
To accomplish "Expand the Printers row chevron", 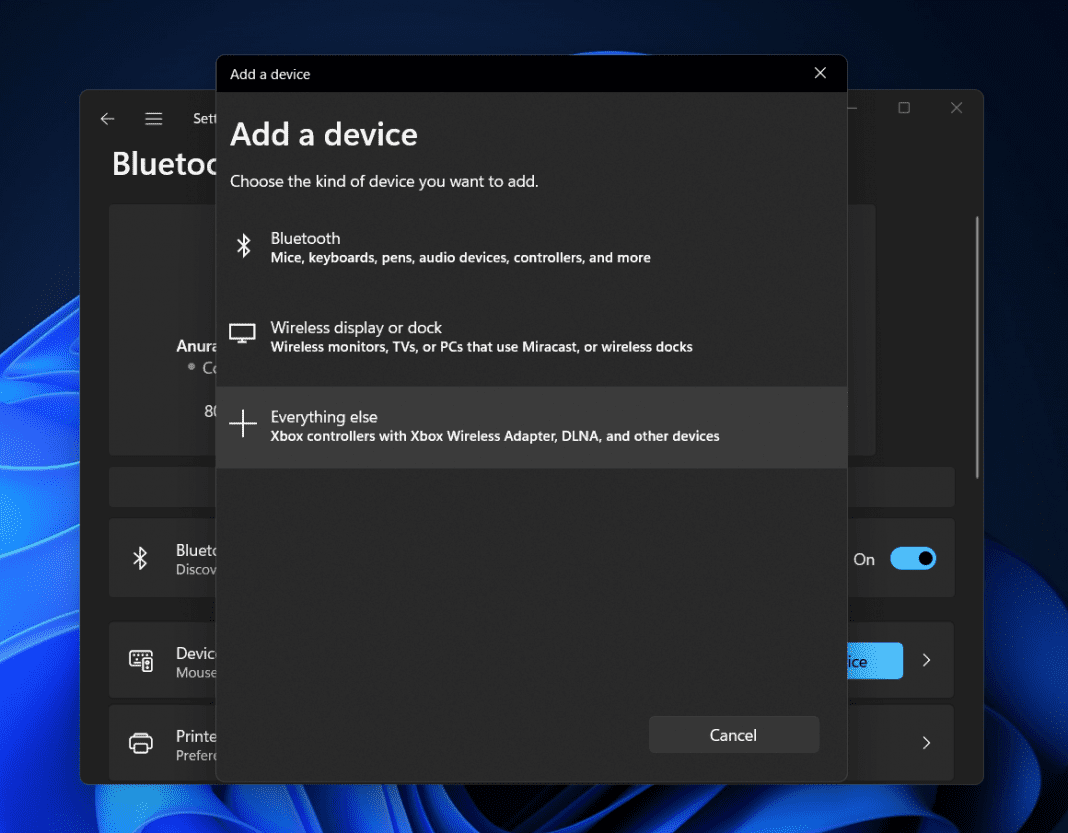I will 926,743.
